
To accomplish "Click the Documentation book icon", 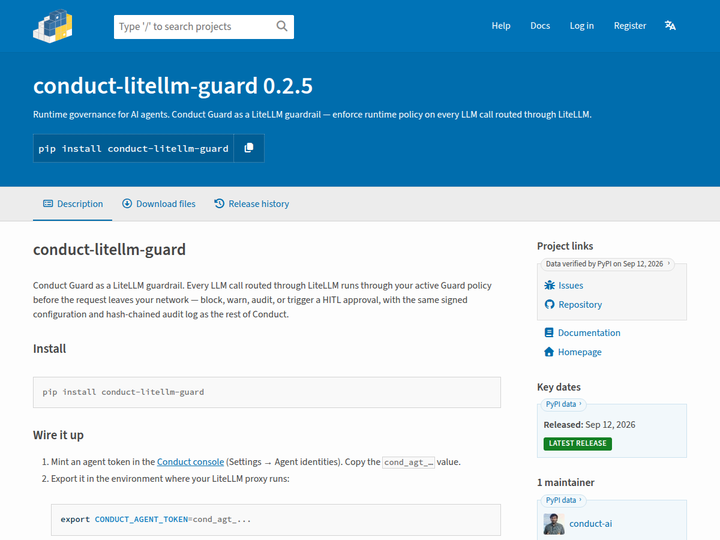I will pos(549,332).
